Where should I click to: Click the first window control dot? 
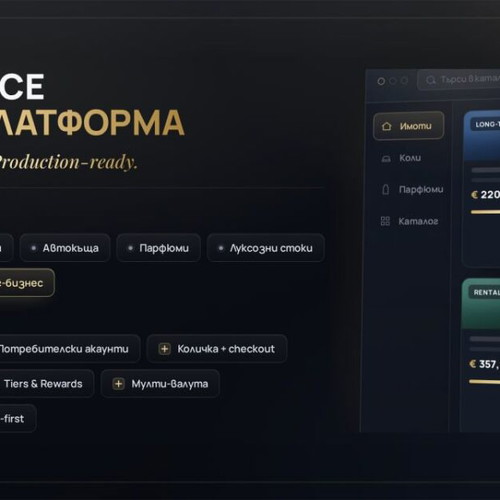tap(381, 81)
